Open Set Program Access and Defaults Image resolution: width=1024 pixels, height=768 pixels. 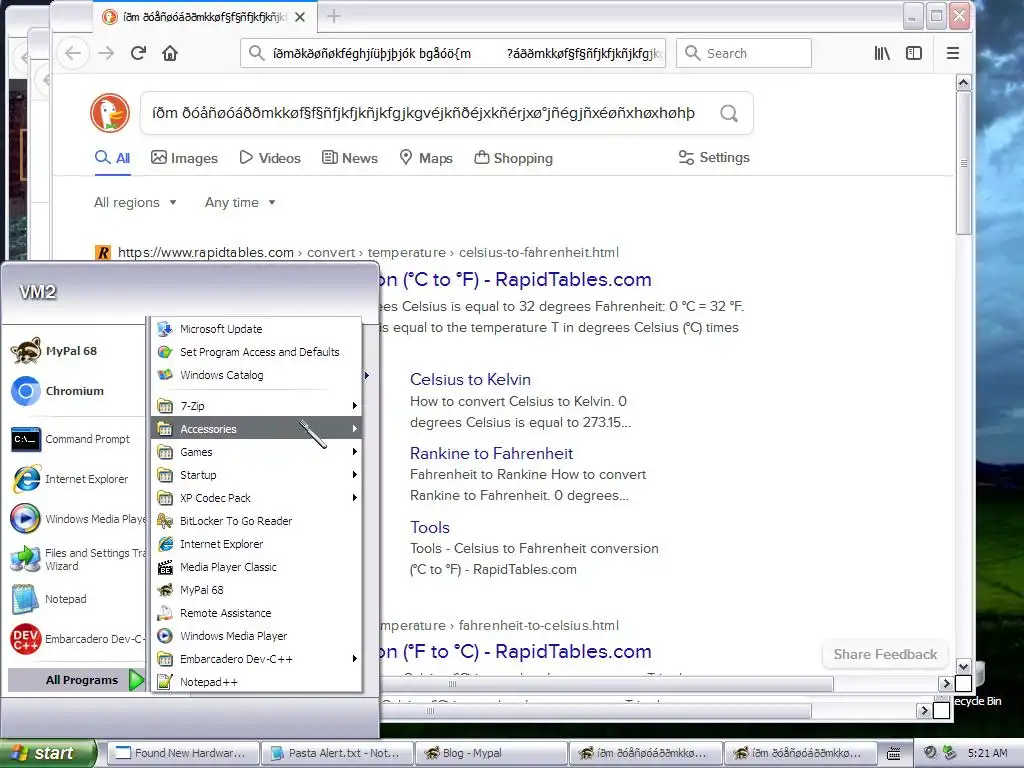pyautogui.click(x=257, y=352)
